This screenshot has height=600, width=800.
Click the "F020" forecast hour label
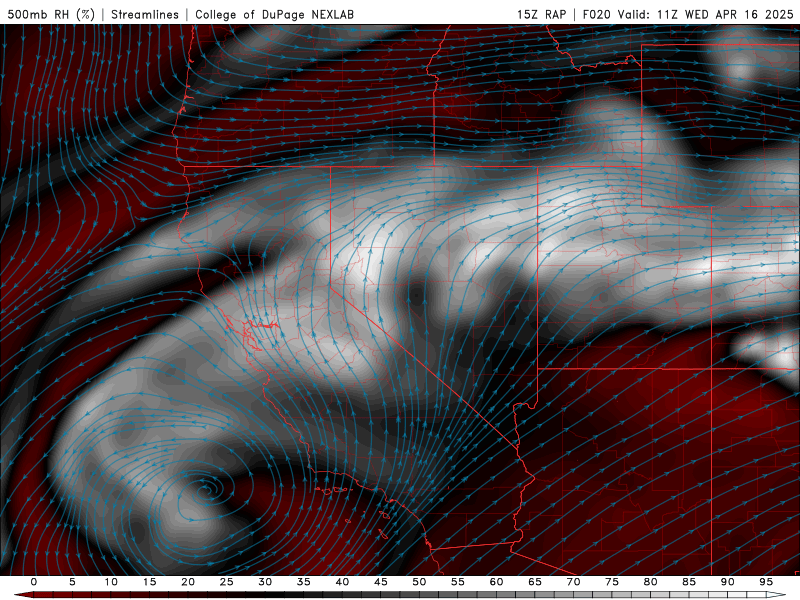tap(596, 14)
